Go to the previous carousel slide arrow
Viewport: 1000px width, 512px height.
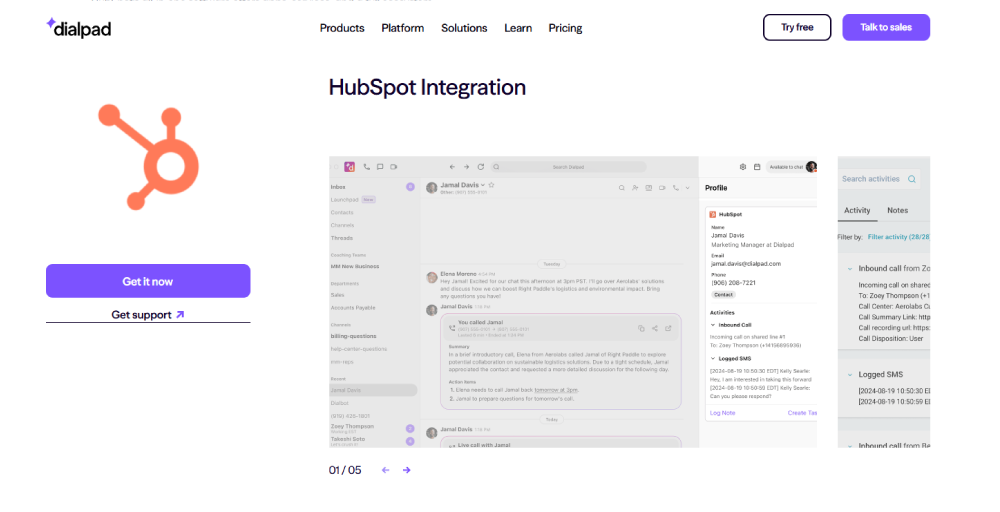[x=385, y=471]
